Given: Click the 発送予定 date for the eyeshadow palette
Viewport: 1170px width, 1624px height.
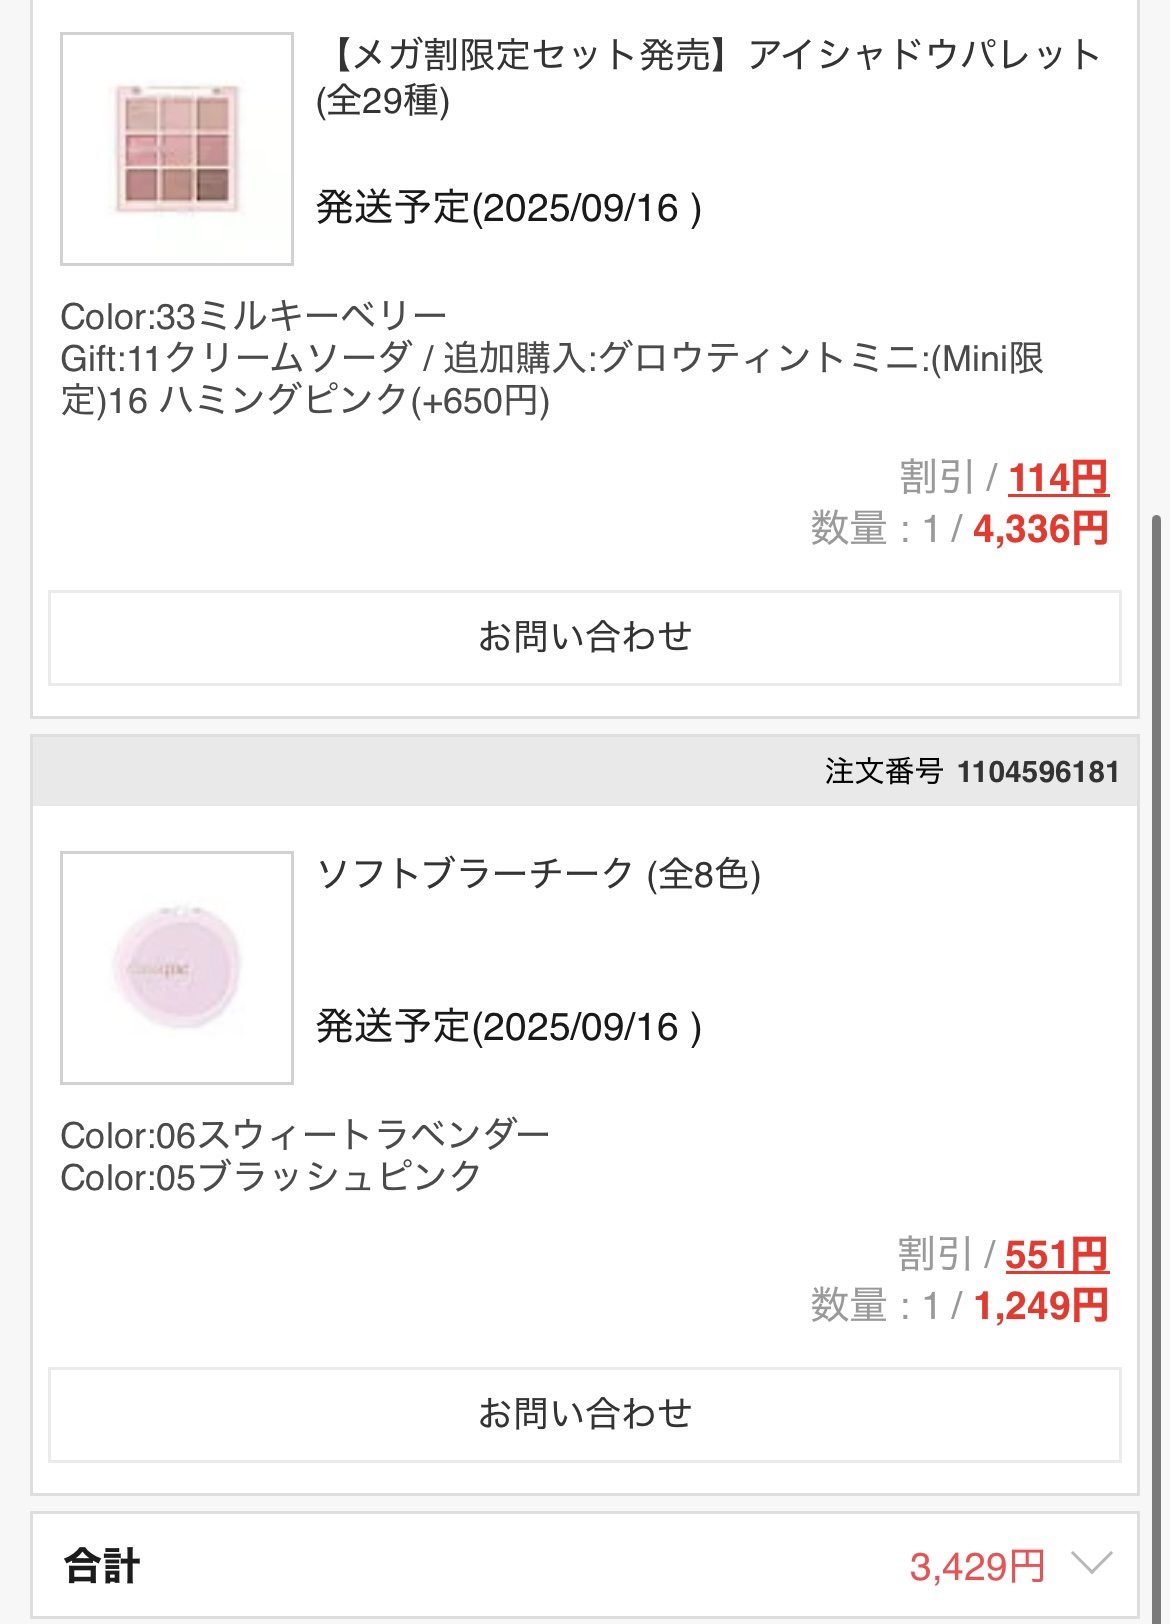Looking at the screenshot, I should [x=508, y=208].
